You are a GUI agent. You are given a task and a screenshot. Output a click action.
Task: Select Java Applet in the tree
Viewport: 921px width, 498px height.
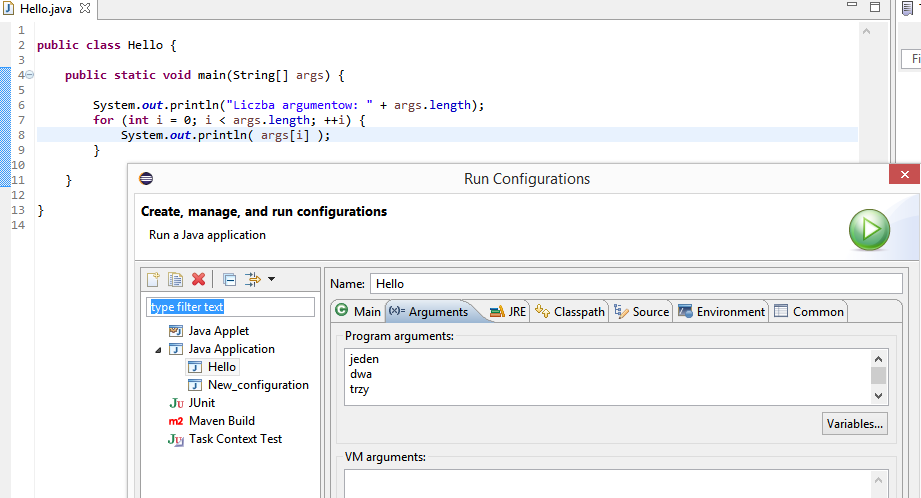tap(219, 331)
